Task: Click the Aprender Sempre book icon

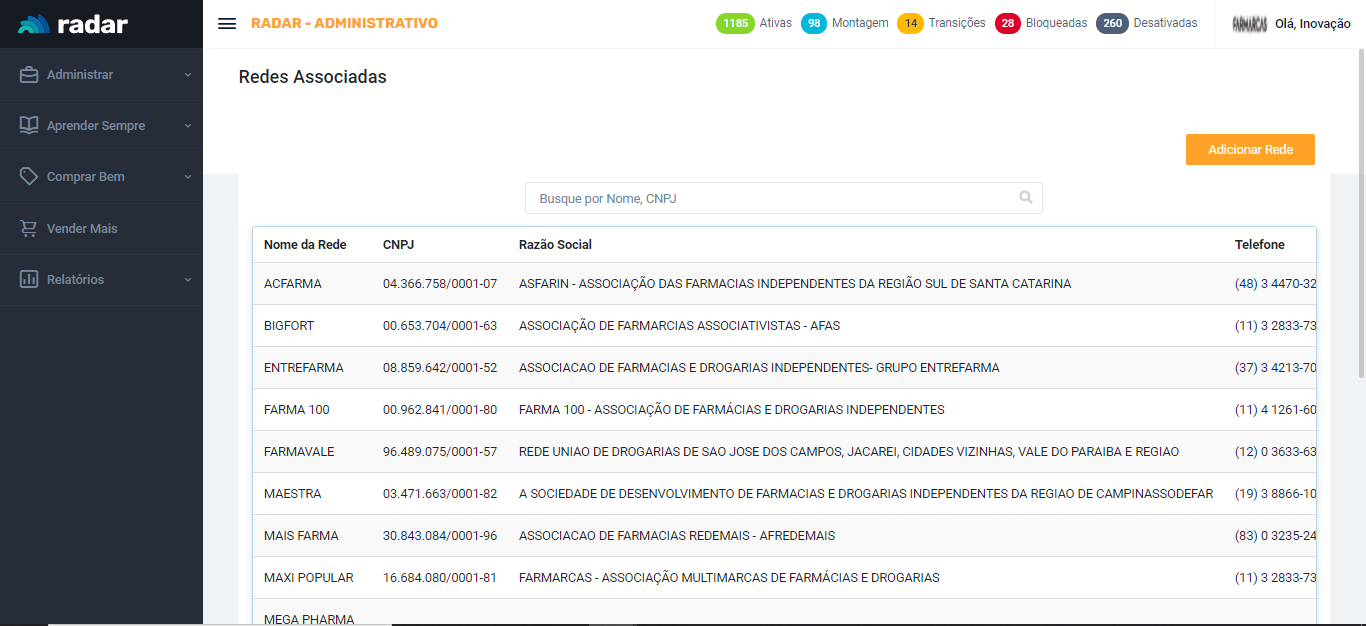Action: pos(29,126)
